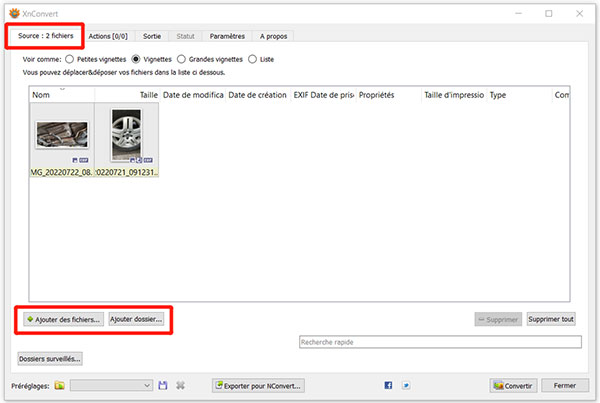This screenshot has width=600, height=403.
Task: Open the A propos tab
Action: click(273, 36)
